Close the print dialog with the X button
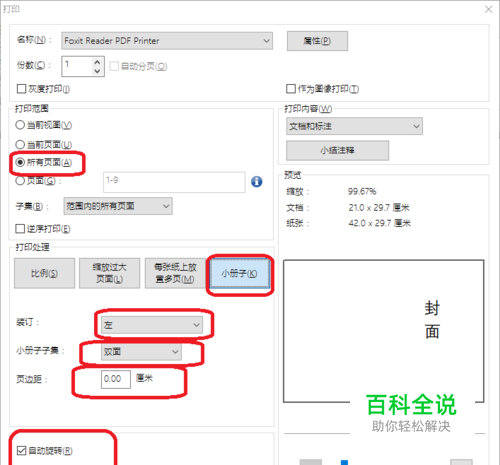Image resolution: width=500 pixels, height=465 pixels. [x=489, y=9]
